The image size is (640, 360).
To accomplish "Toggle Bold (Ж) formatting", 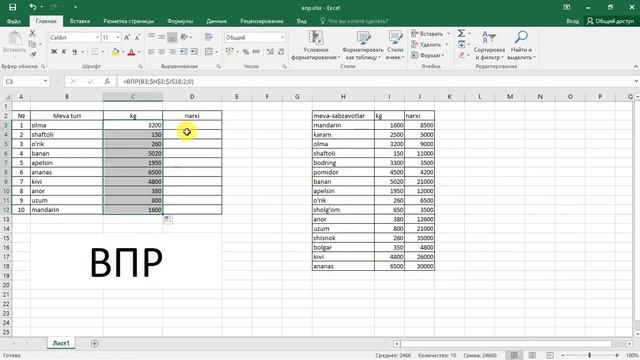I will pyautogui.click(x=54, y=52).
